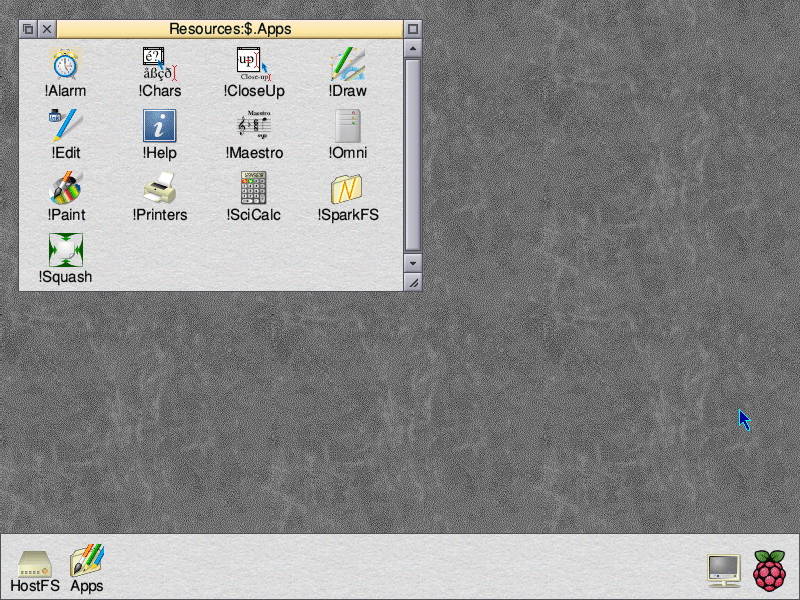Click the adjust size corner of Apps window
Screen dimensions: 800x600
click(x=413, y=282)
